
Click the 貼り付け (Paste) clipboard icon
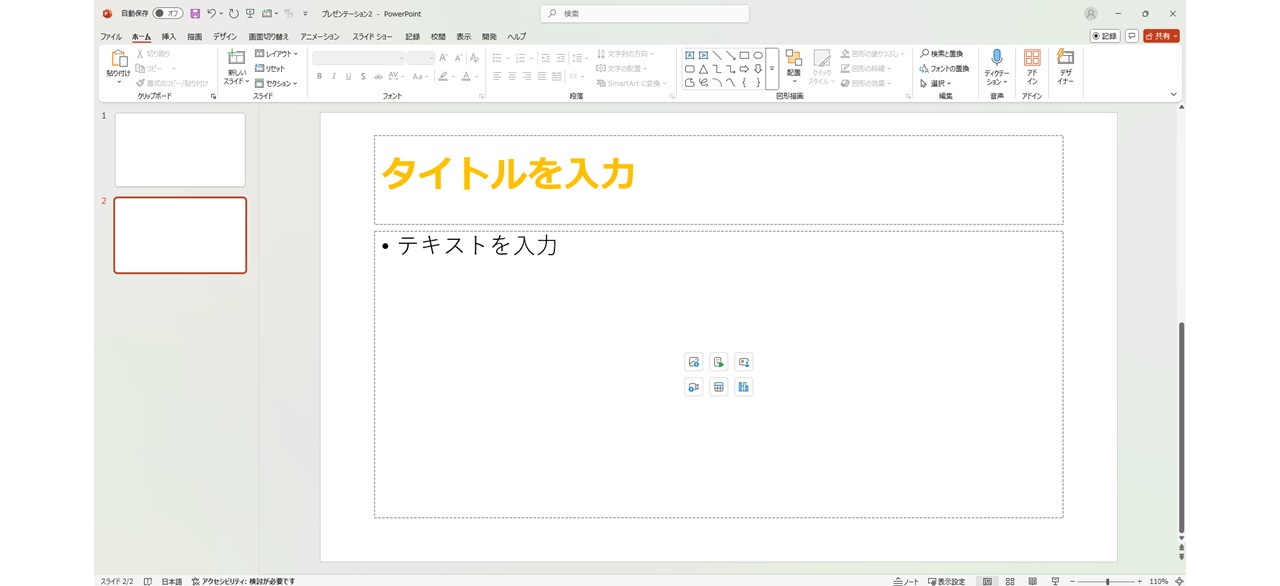119,59
